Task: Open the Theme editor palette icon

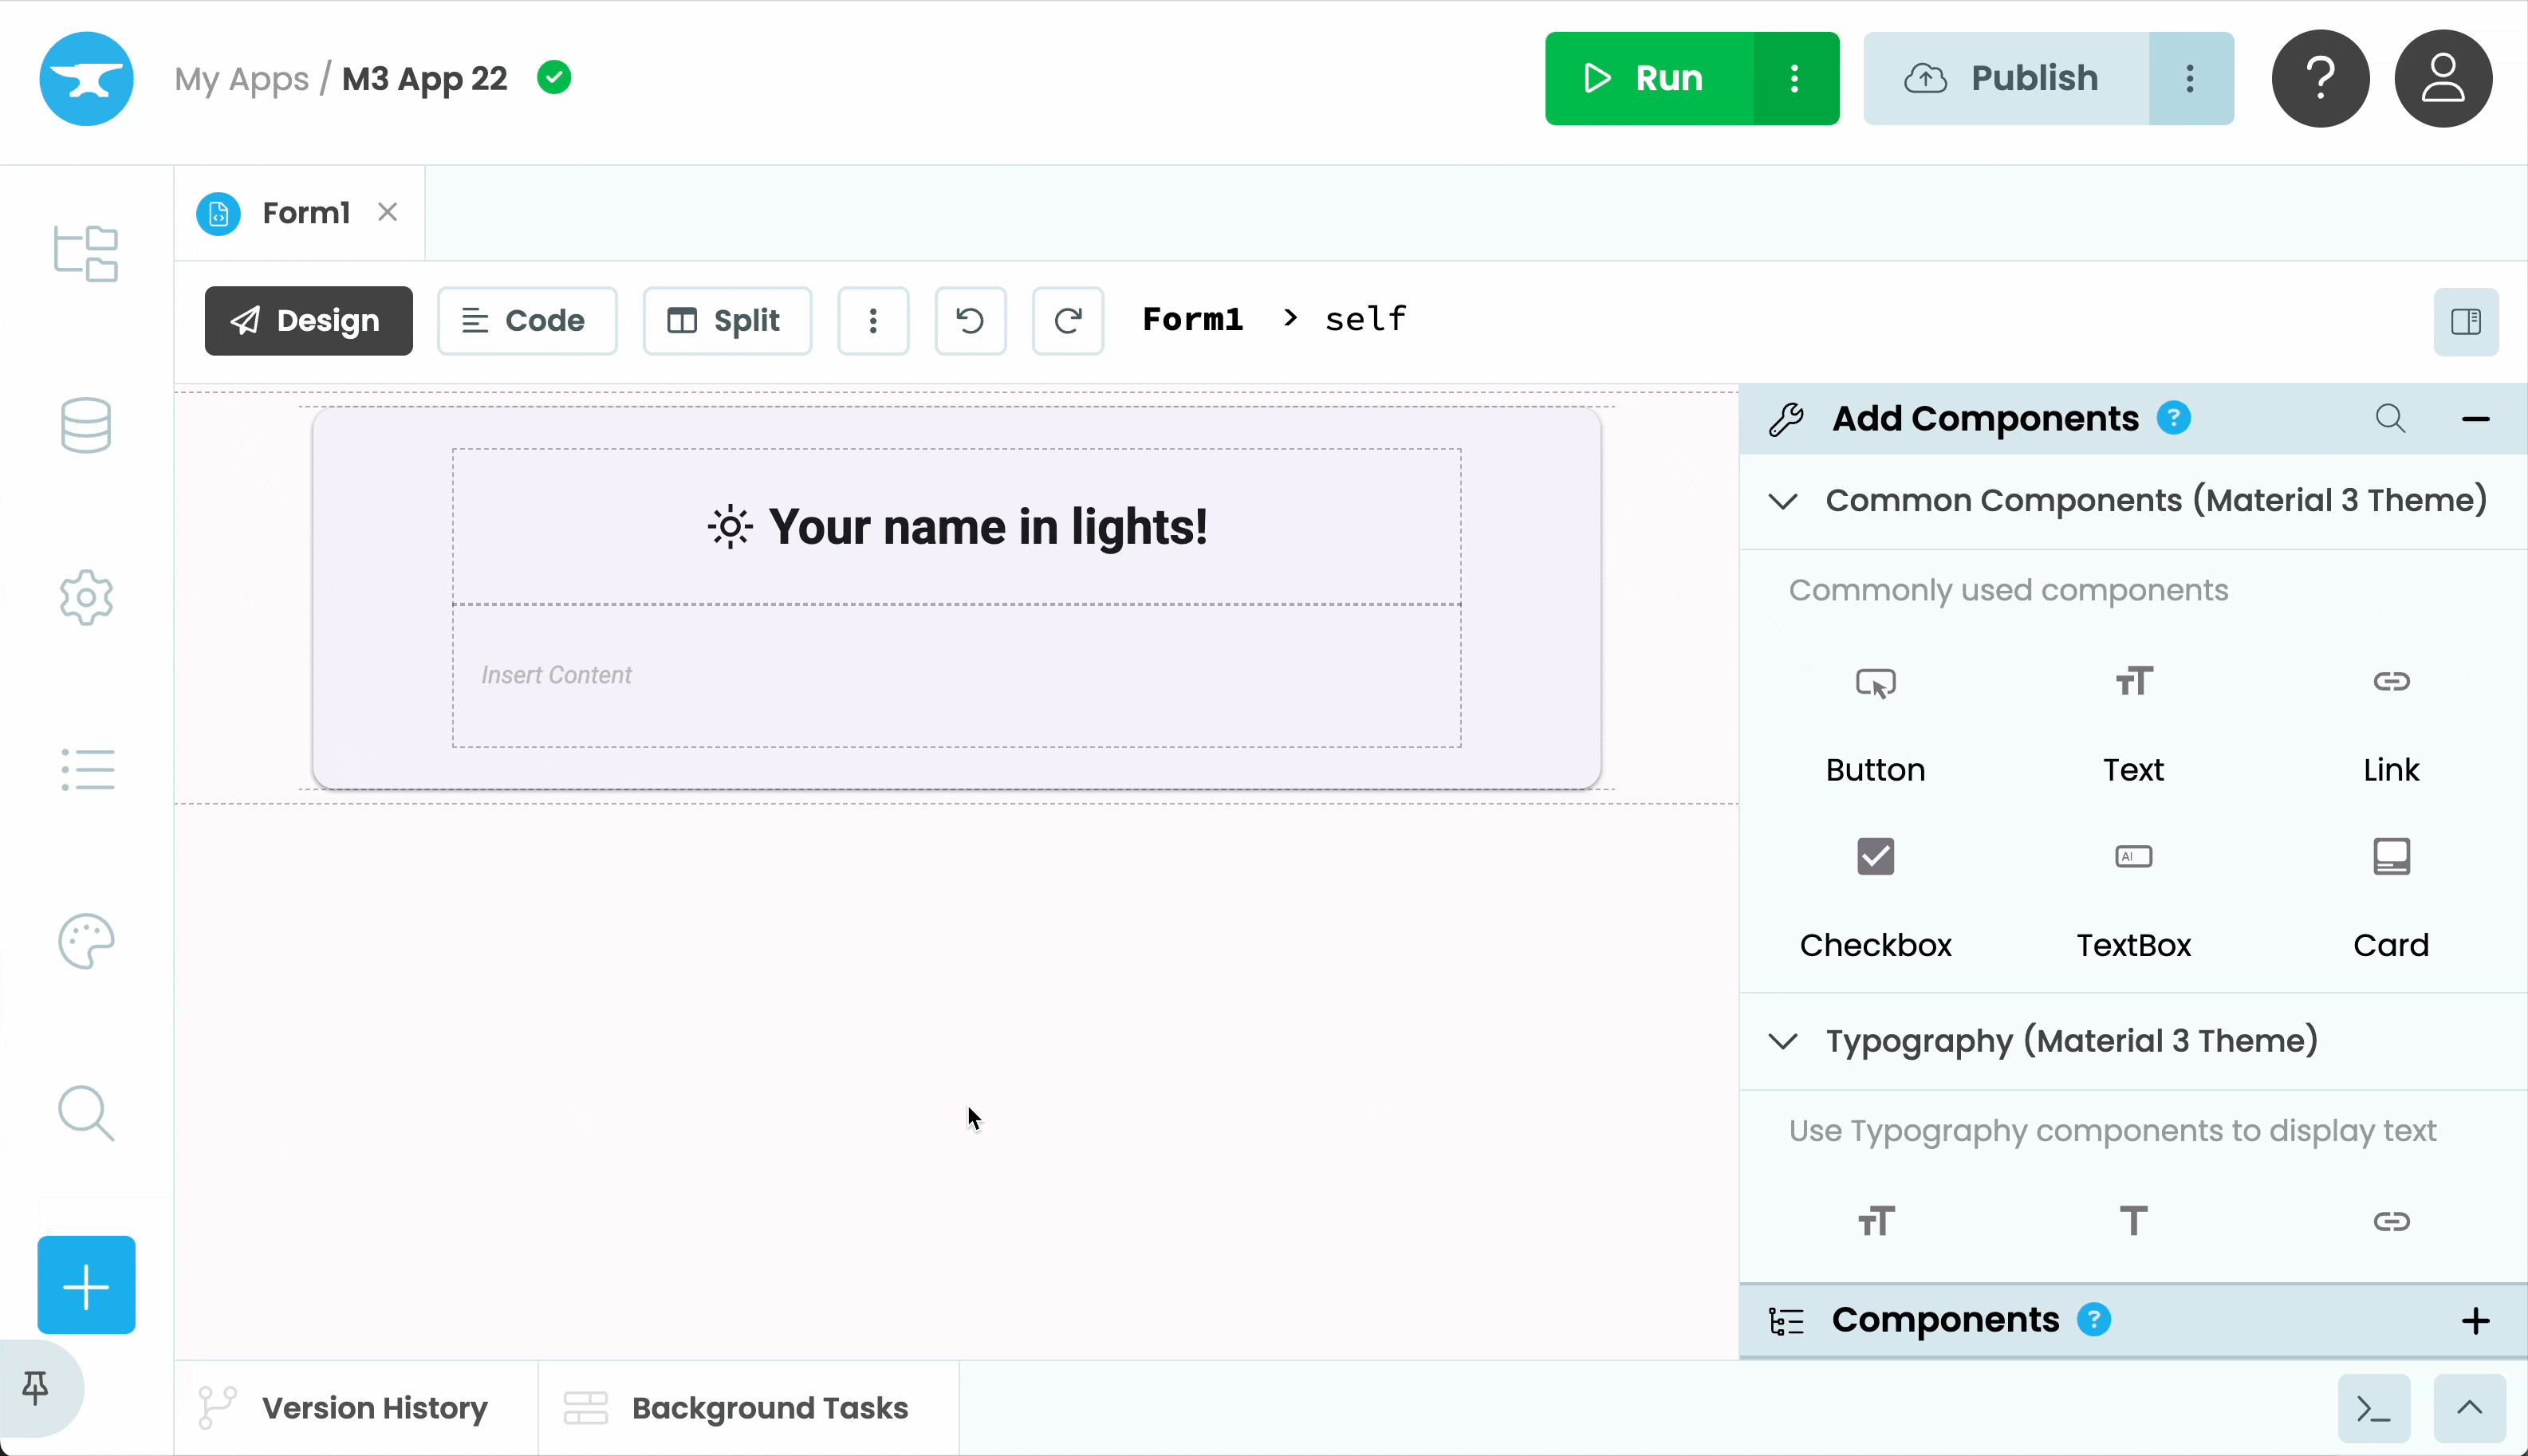Action: (x=85, y=940)
